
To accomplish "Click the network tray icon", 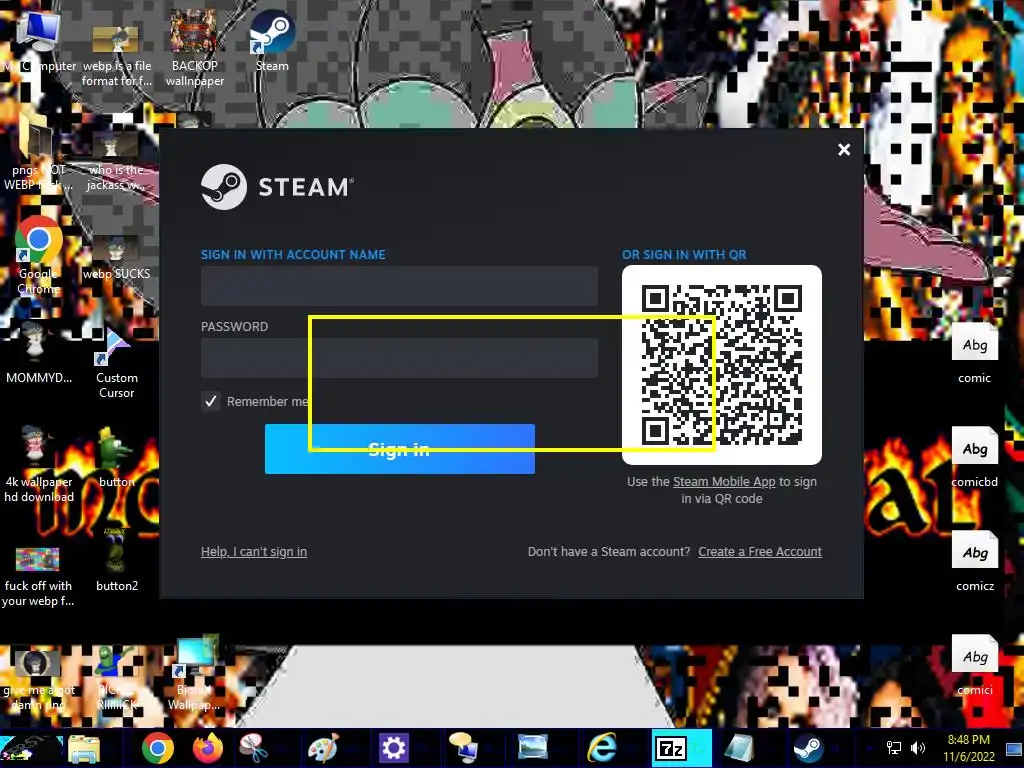I will 893,748.
